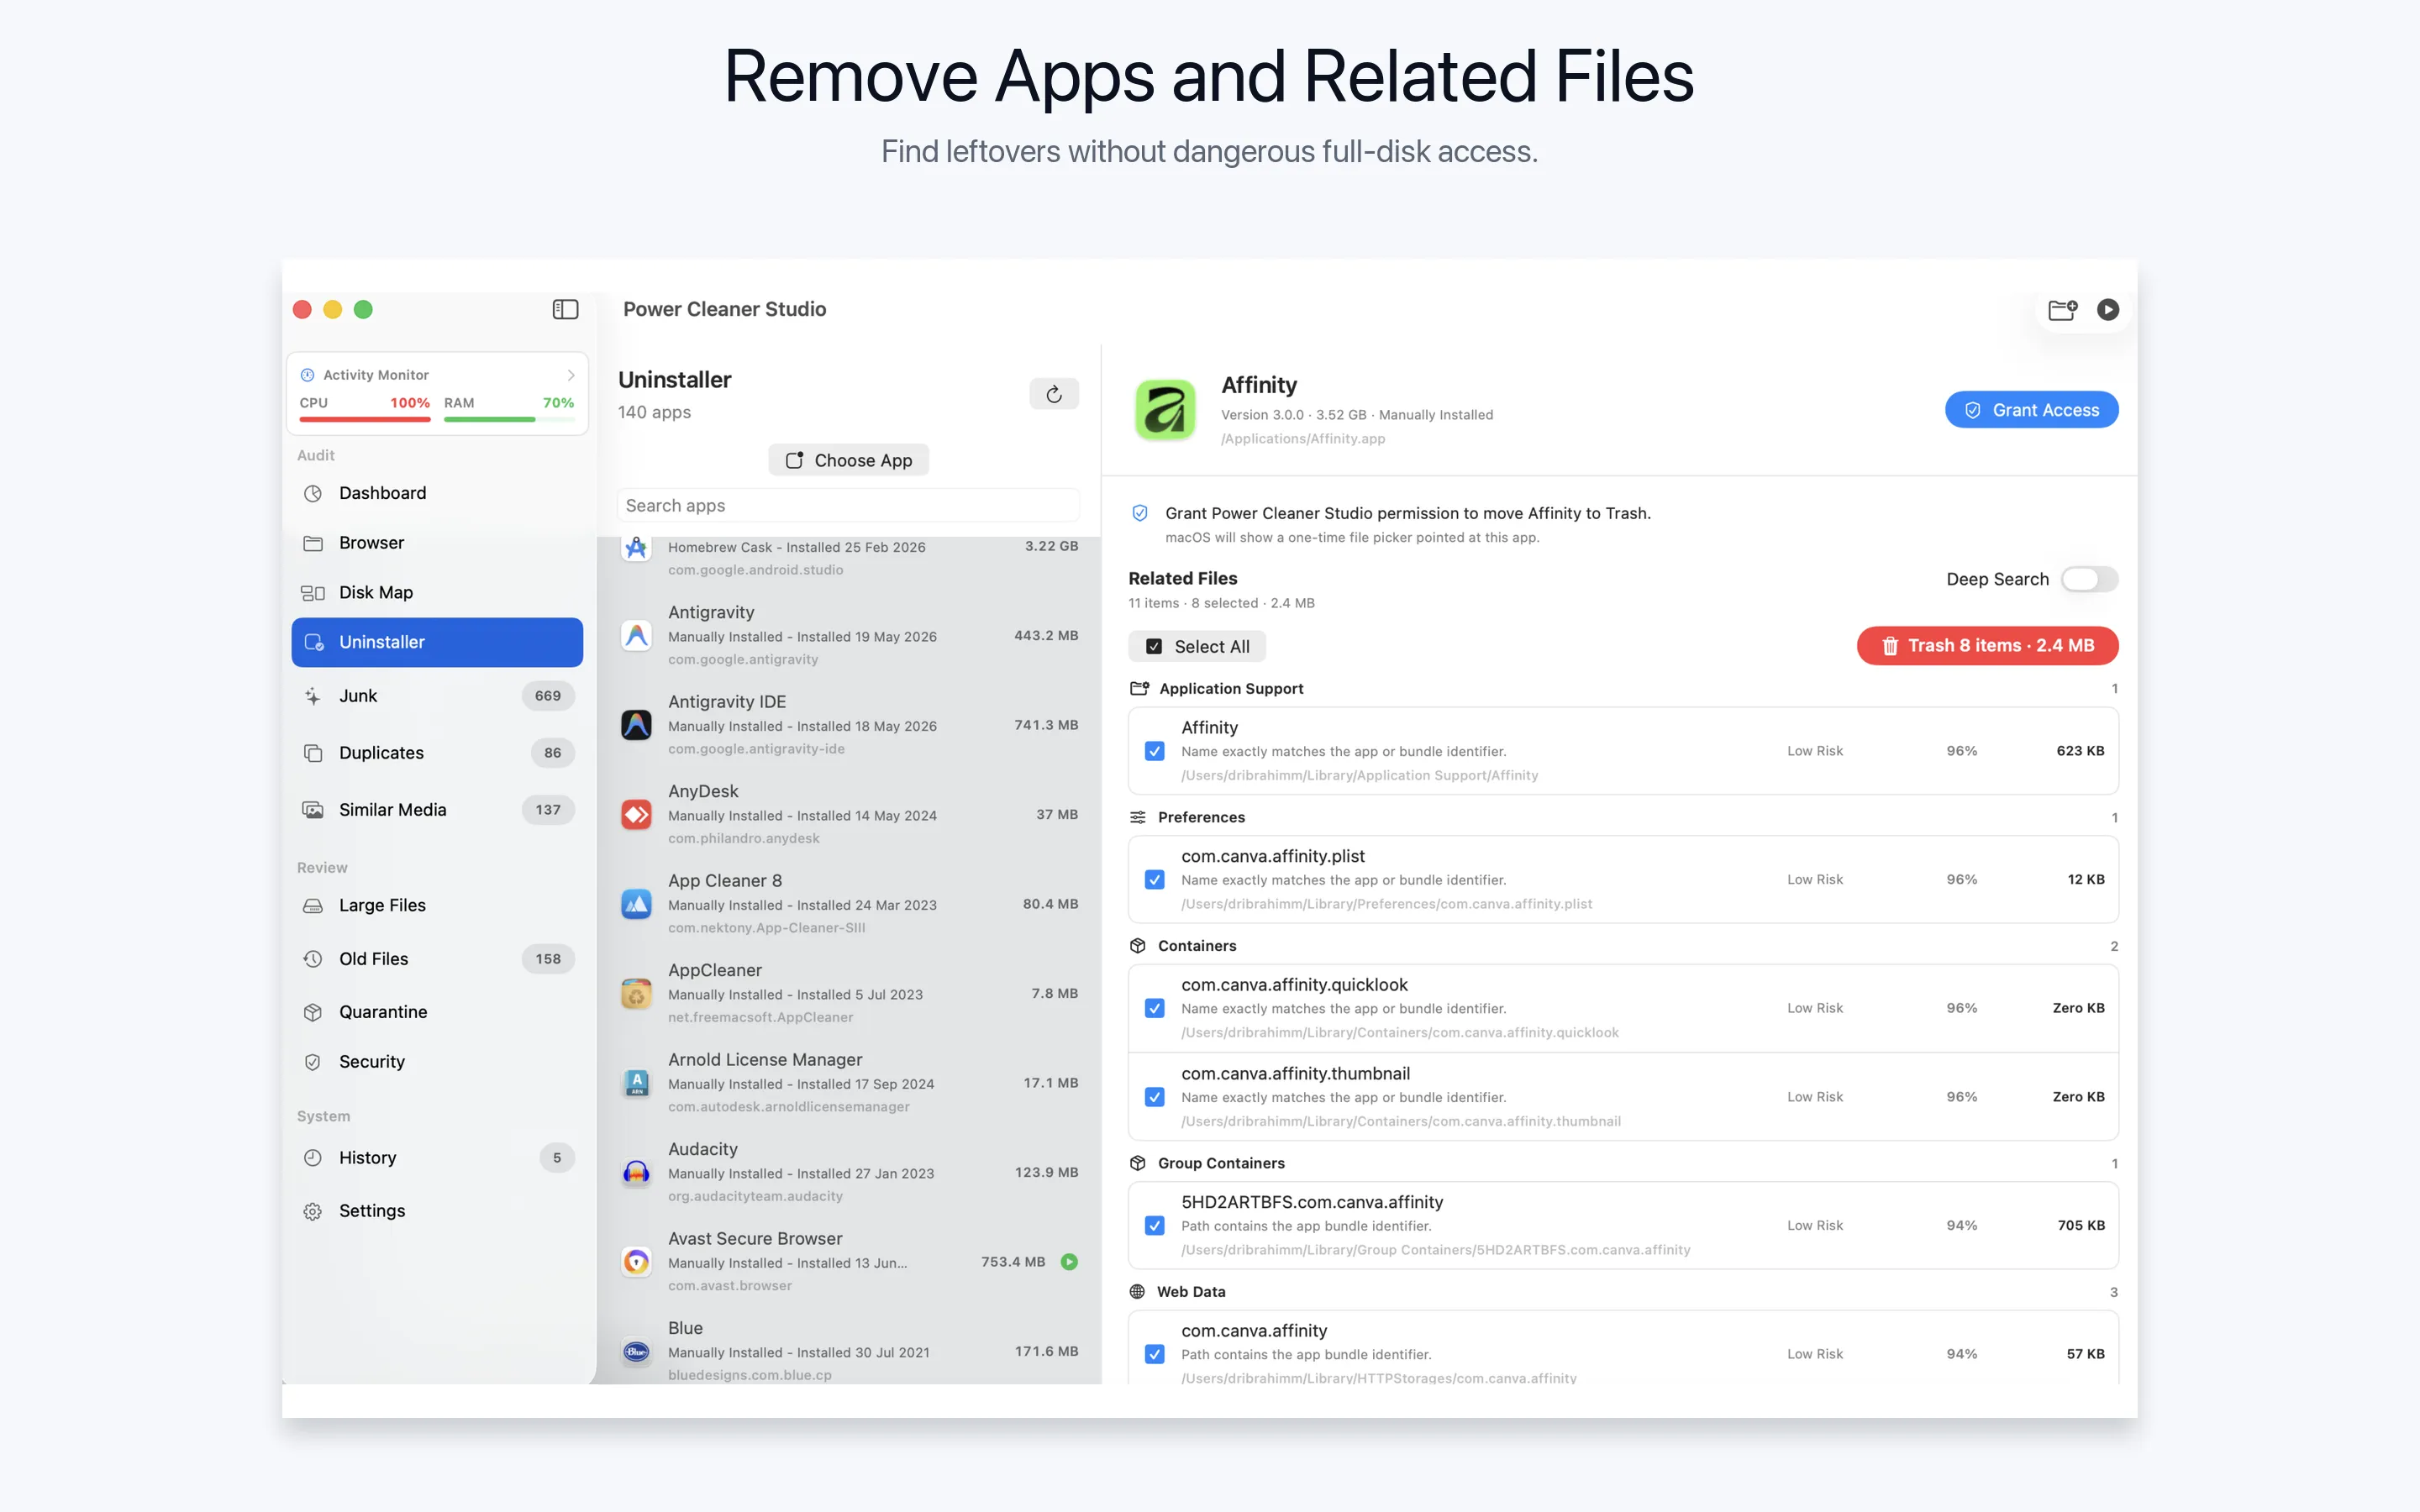This screenshot has height=1512, width=2420.
Task: Uncheck the Affinity Application Support item
Action: 1155,751
